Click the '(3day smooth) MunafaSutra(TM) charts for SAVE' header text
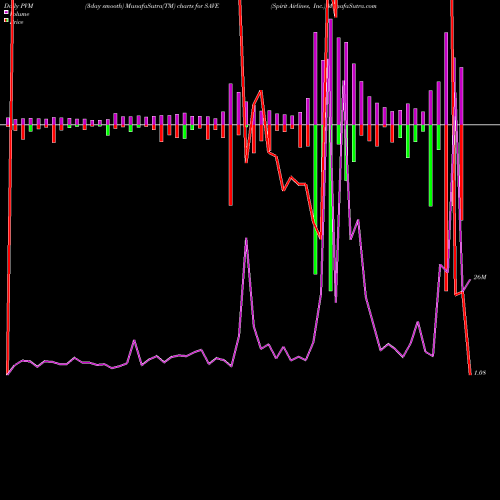 pyautogui.click(x=152, y=6)
